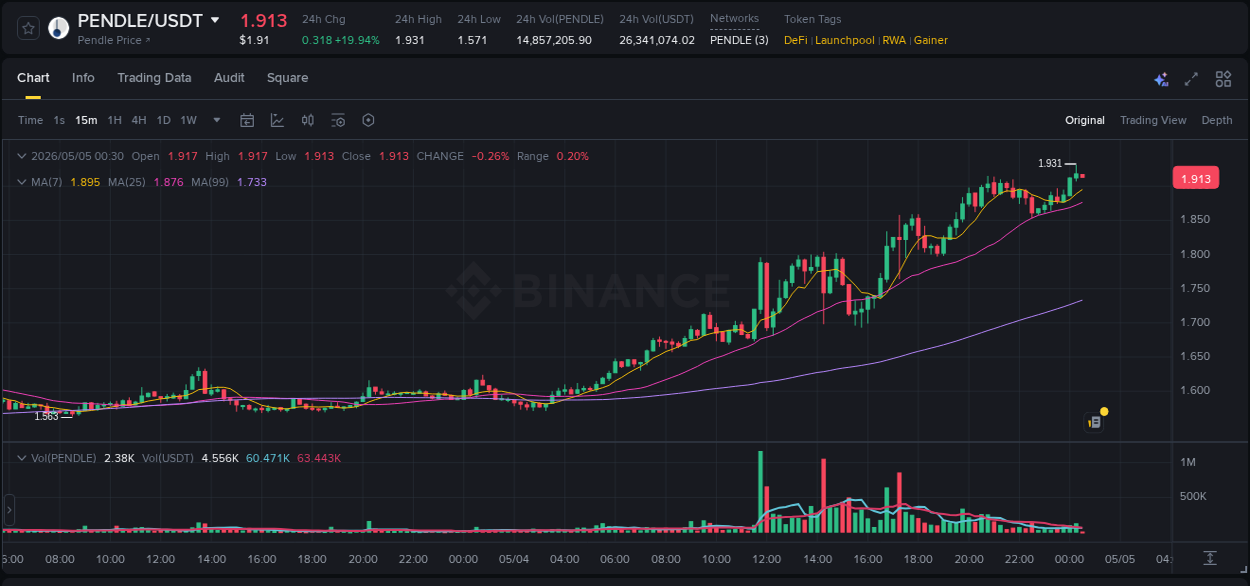Open the Square tab
The width and height of the screenshot is (1250, 586).
287,78
